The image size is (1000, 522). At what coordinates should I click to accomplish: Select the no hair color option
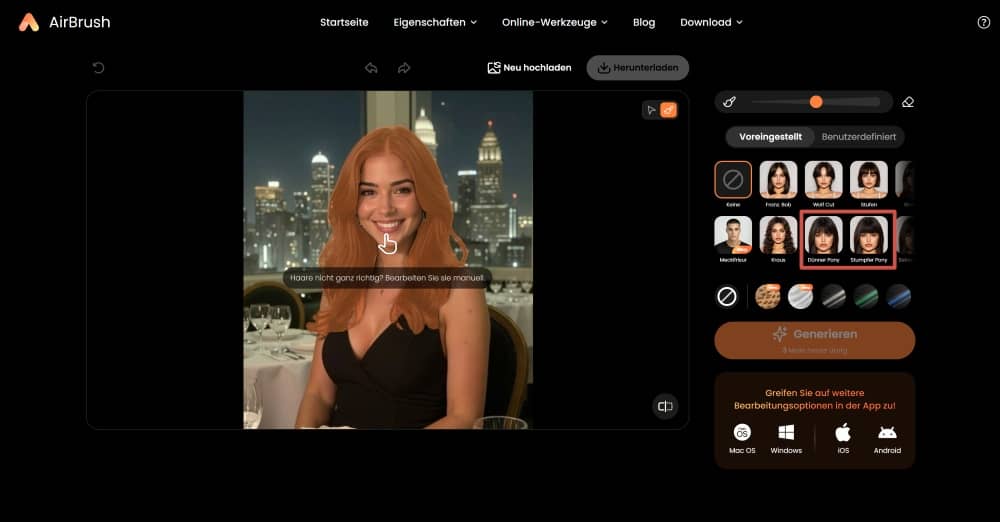pyautogui.click(x=727, y=296)
